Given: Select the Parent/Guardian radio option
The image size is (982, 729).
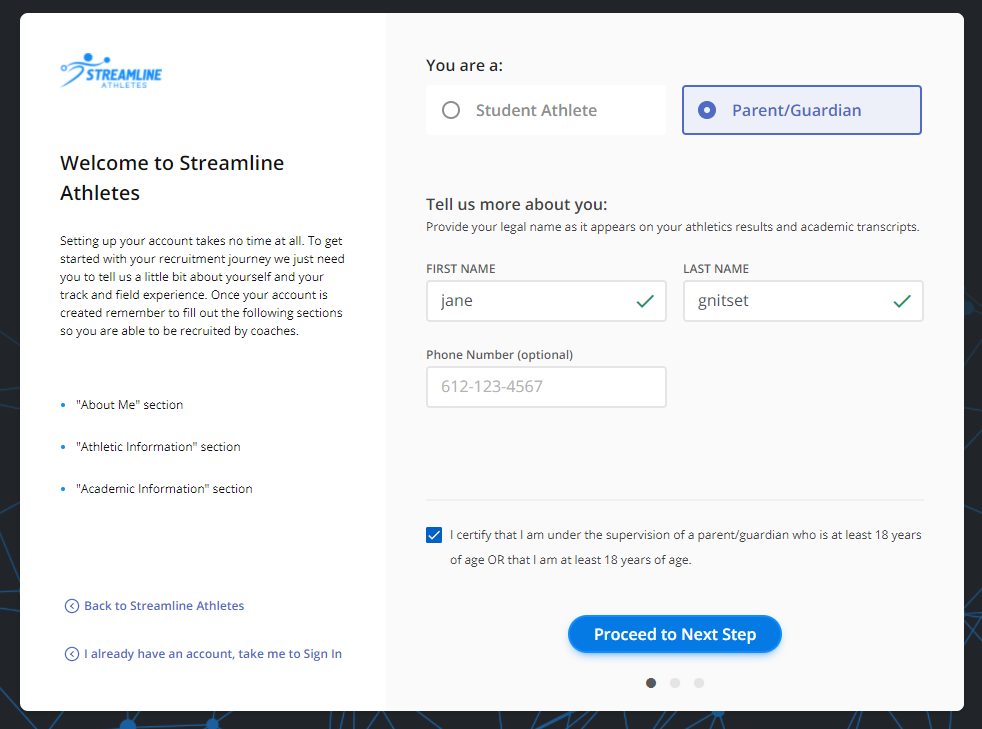Looking at the screenshot, I should [802, 110].
